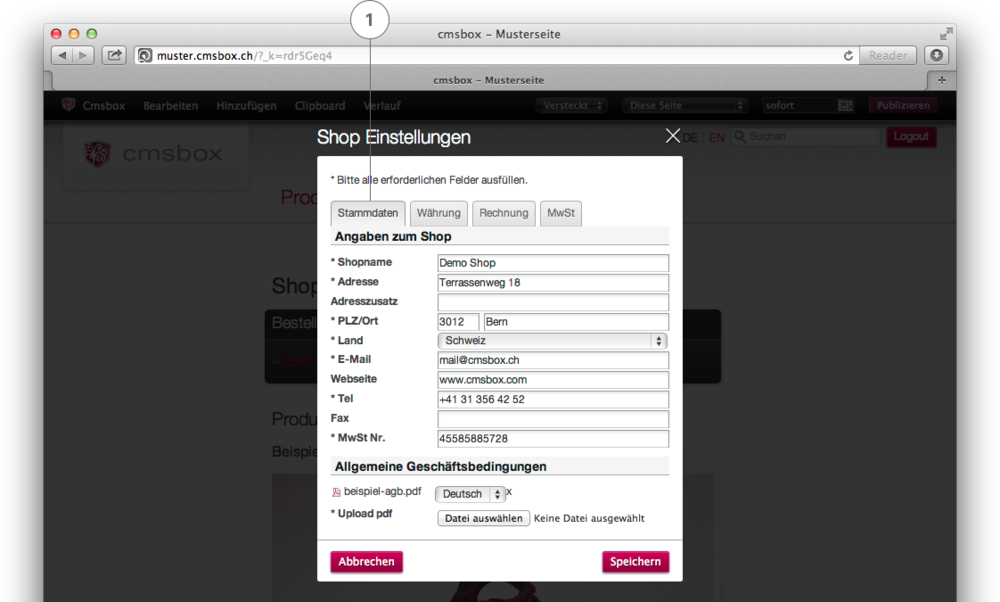Viewport: 1000px width, 602px height.
Task: Click the Datei auswählen upload button
Action: [x=483, y=519]
